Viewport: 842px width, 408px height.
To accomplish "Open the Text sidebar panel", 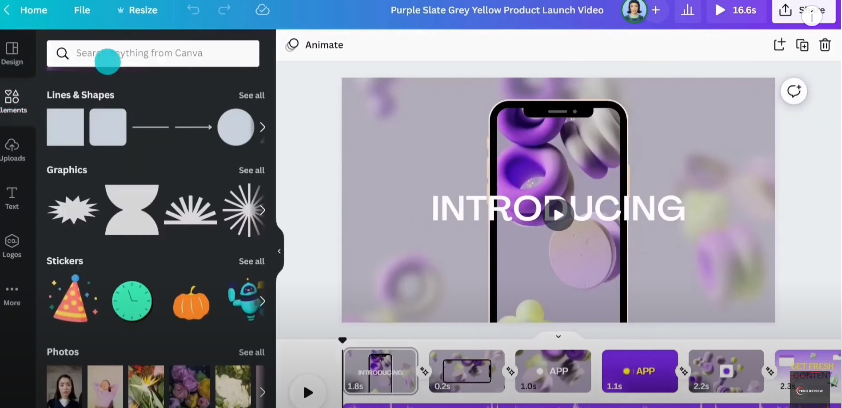I will (x=12, y=197).
